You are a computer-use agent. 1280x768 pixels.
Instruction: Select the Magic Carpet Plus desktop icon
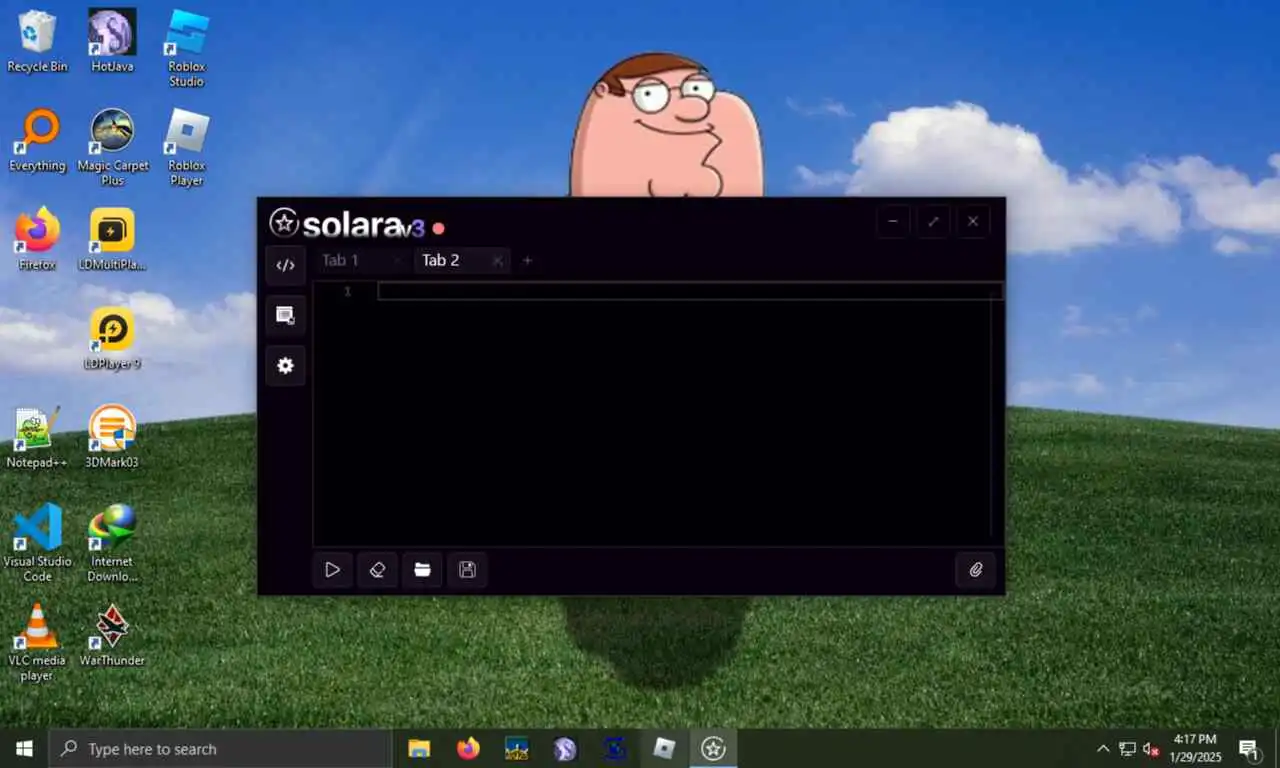coord(112,147)
